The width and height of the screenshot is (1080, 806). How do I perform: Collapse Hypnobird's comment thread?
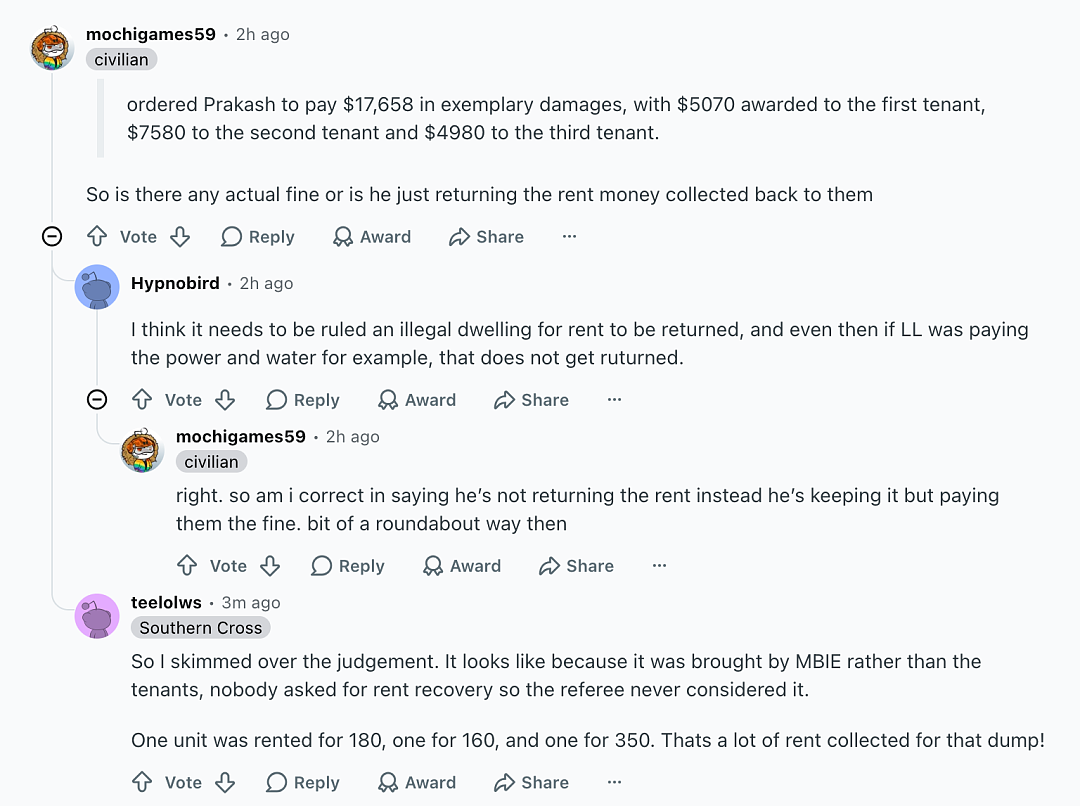(97, 400)
